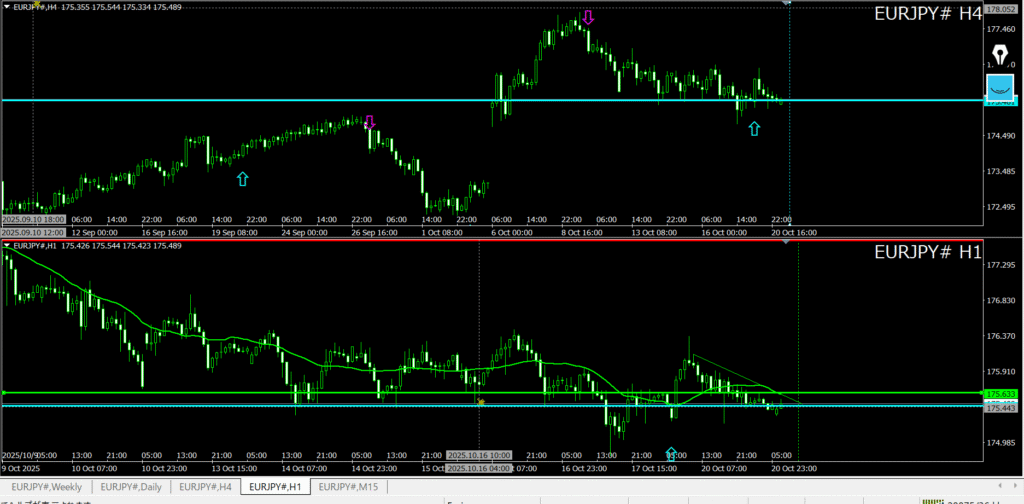The height and width of the screenshot is (504, 1024).
Task: Open the EURJPY#,H4 chart tab
Action: coord(206,486)
